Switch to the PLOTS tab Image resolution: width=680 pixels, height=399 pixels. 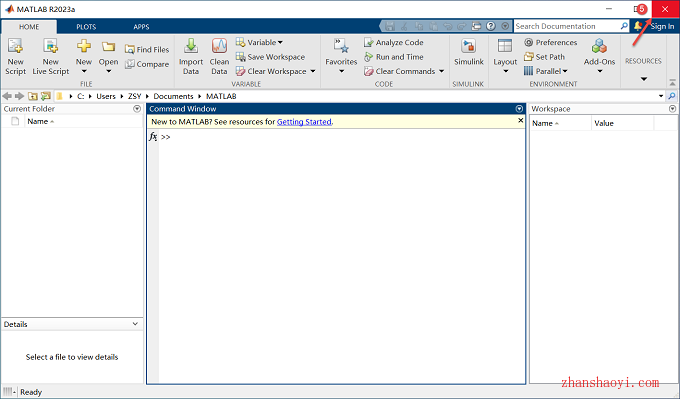86,27
